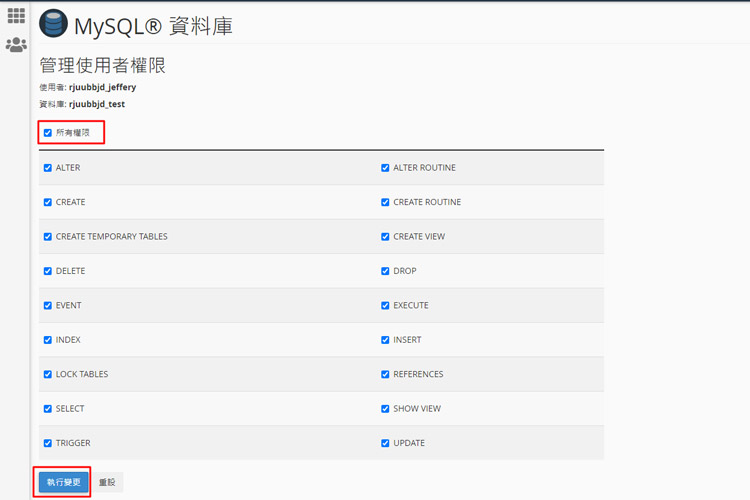The image size is (750, 500).
Task: Click the MySQL® 資料庫 page title
Action: coord(153,26)
